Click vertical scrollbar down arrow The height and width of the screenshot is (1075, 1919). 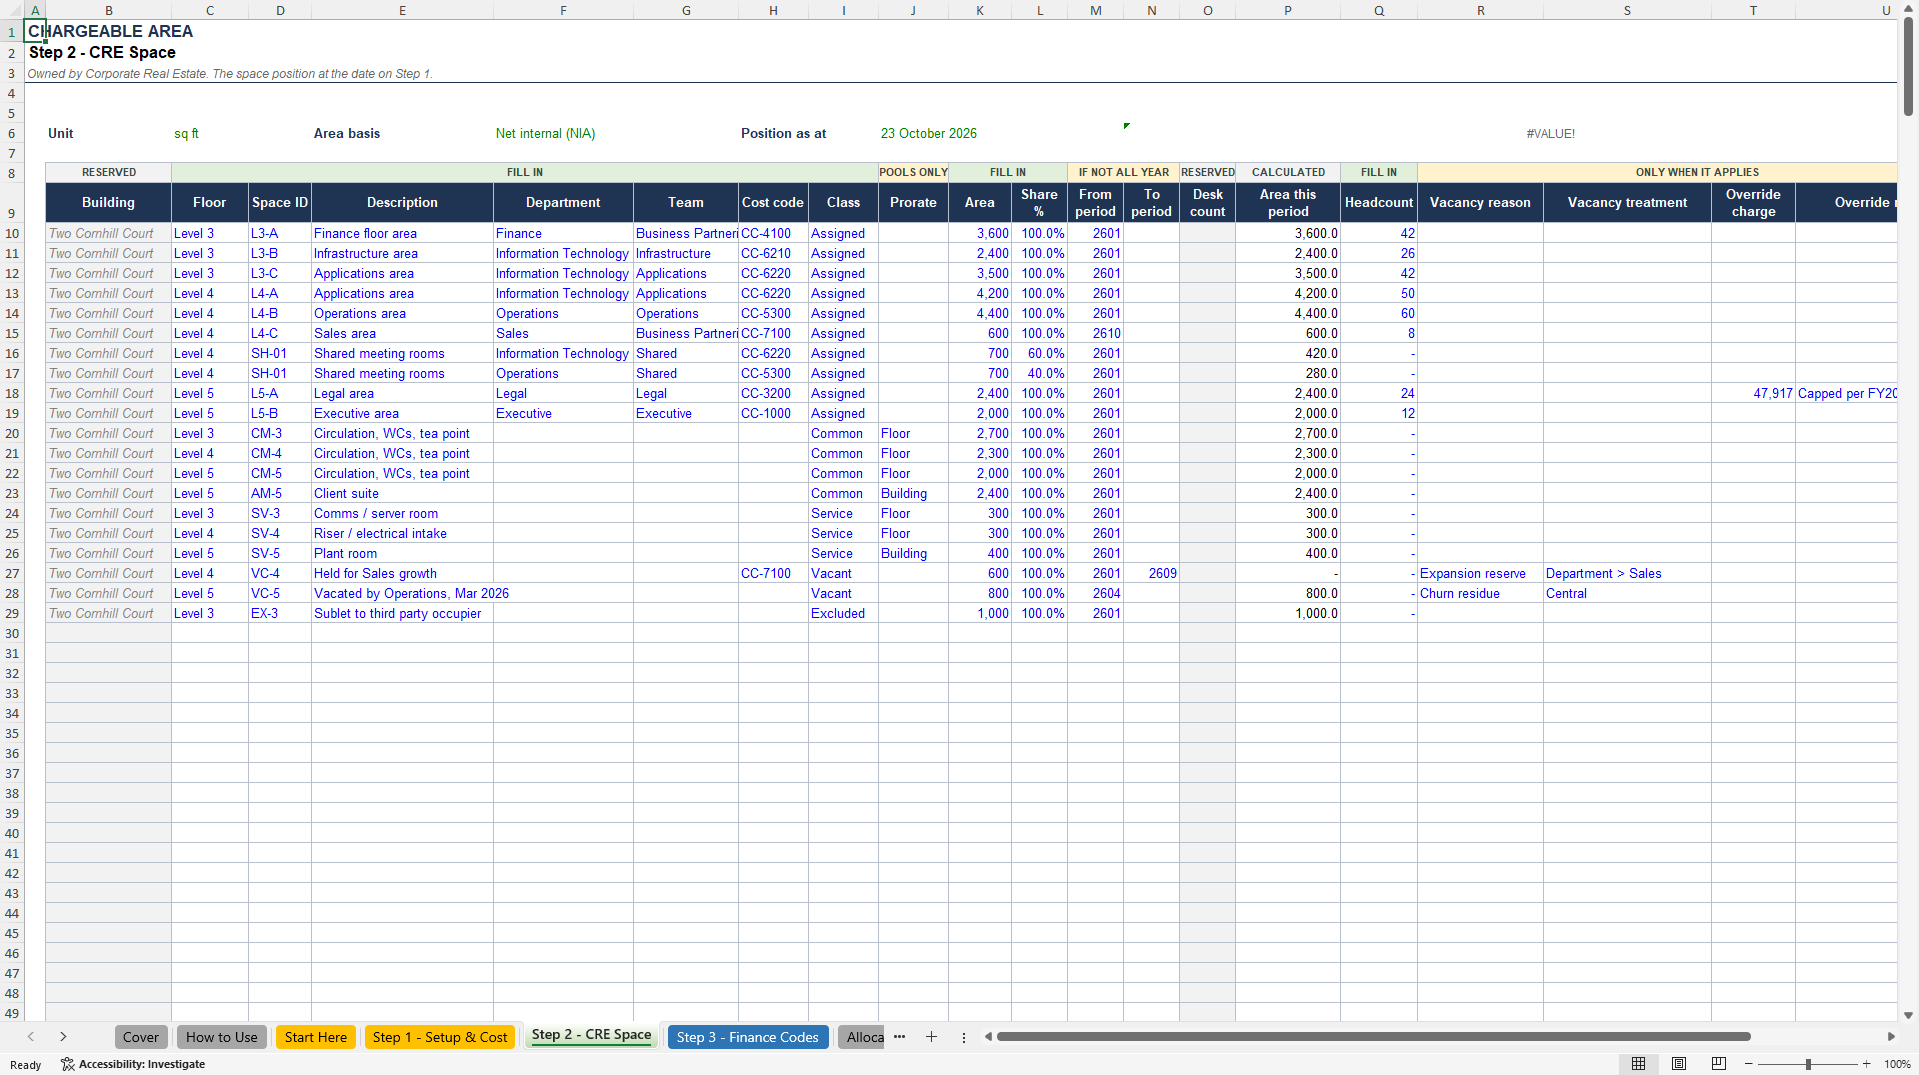tap(1908, 1015)
